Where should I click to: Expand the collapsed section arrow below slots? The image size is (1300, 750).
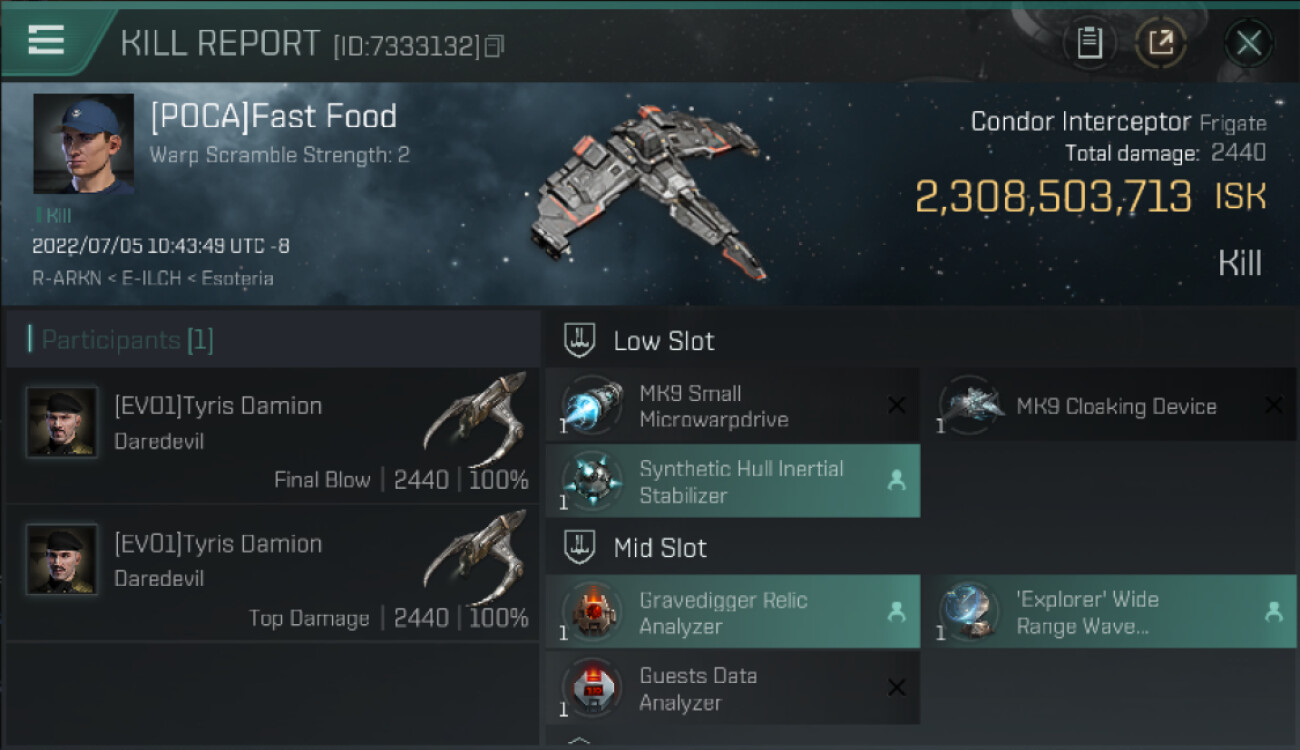(x=579, y=741)
